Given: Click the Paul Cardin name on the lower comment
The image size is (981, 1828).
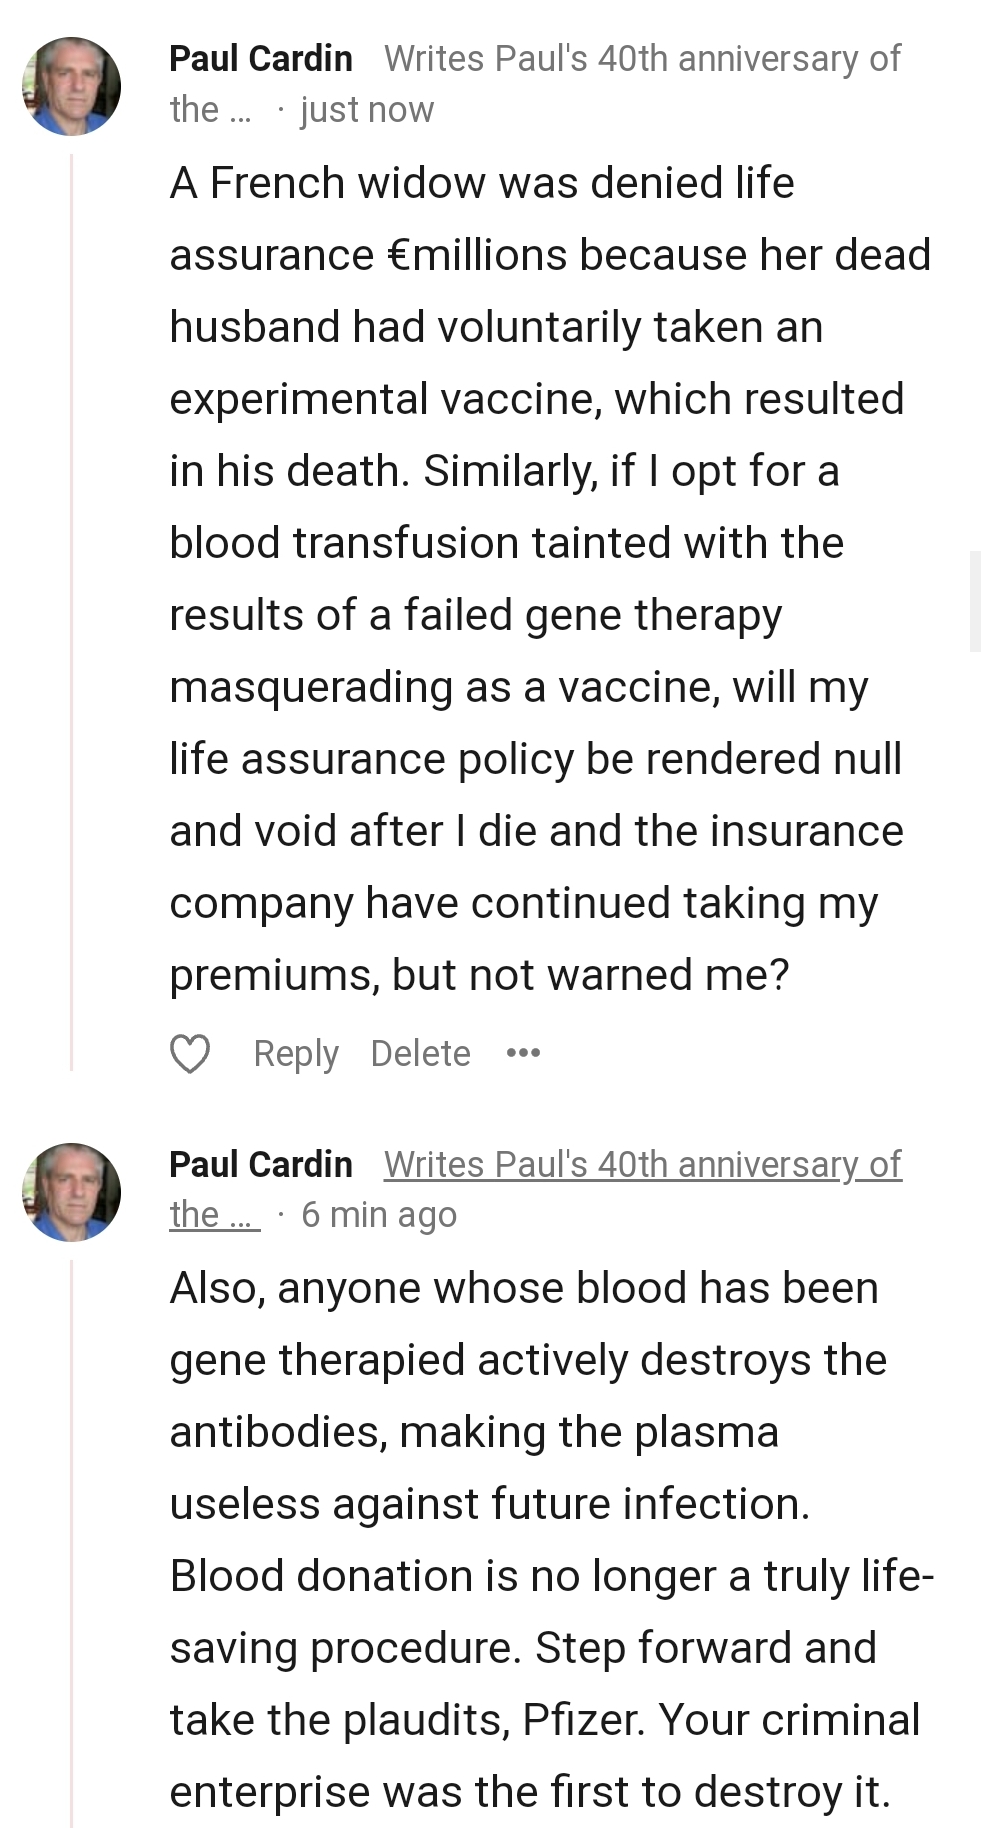Looking at the screenshot, I should coord(261,1165).
